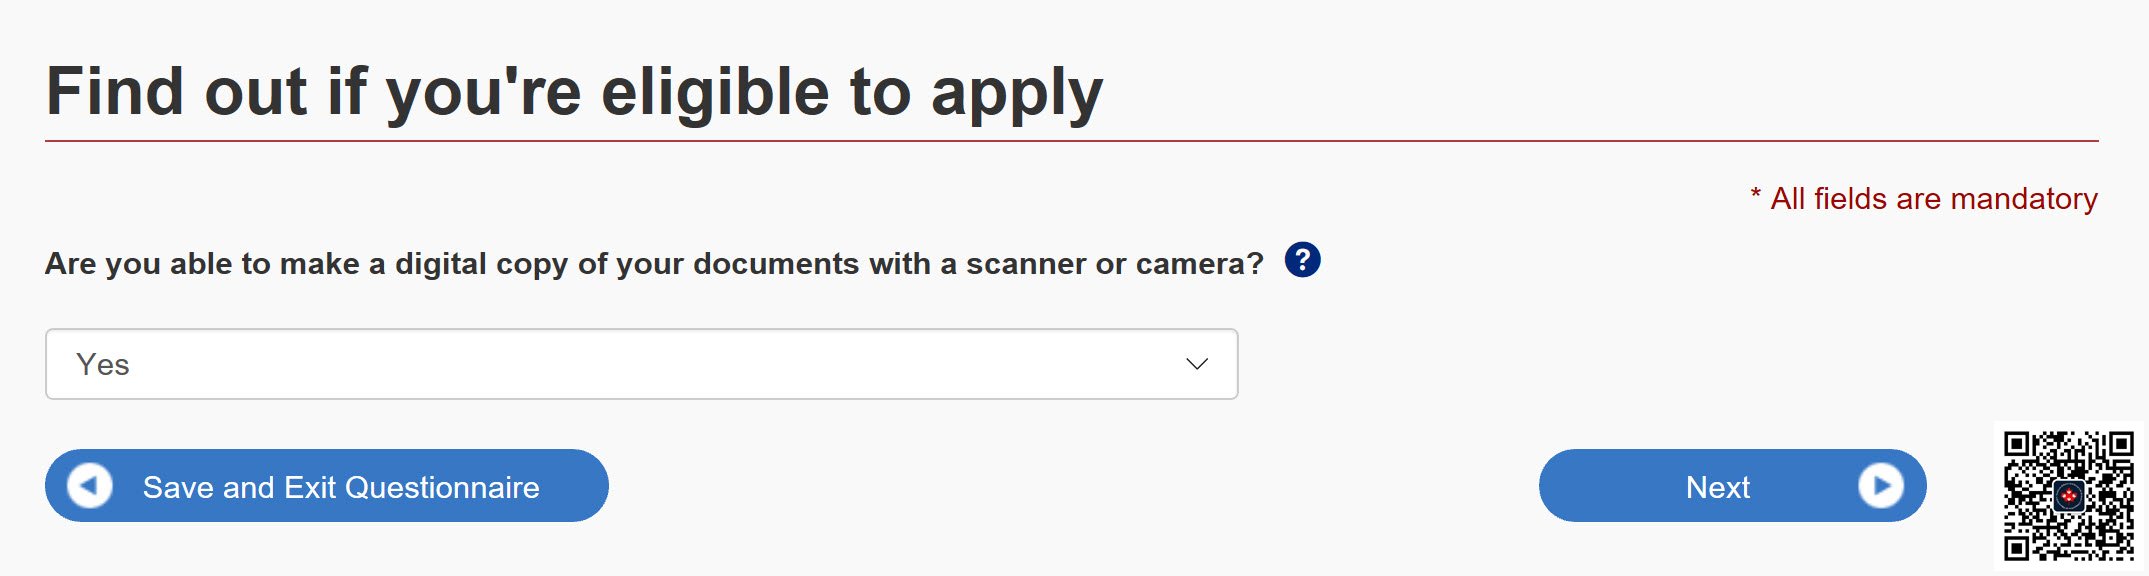This screenshot has height=576, width=2149.
Task: Click the Next label text
Action: click(1717, 487)
